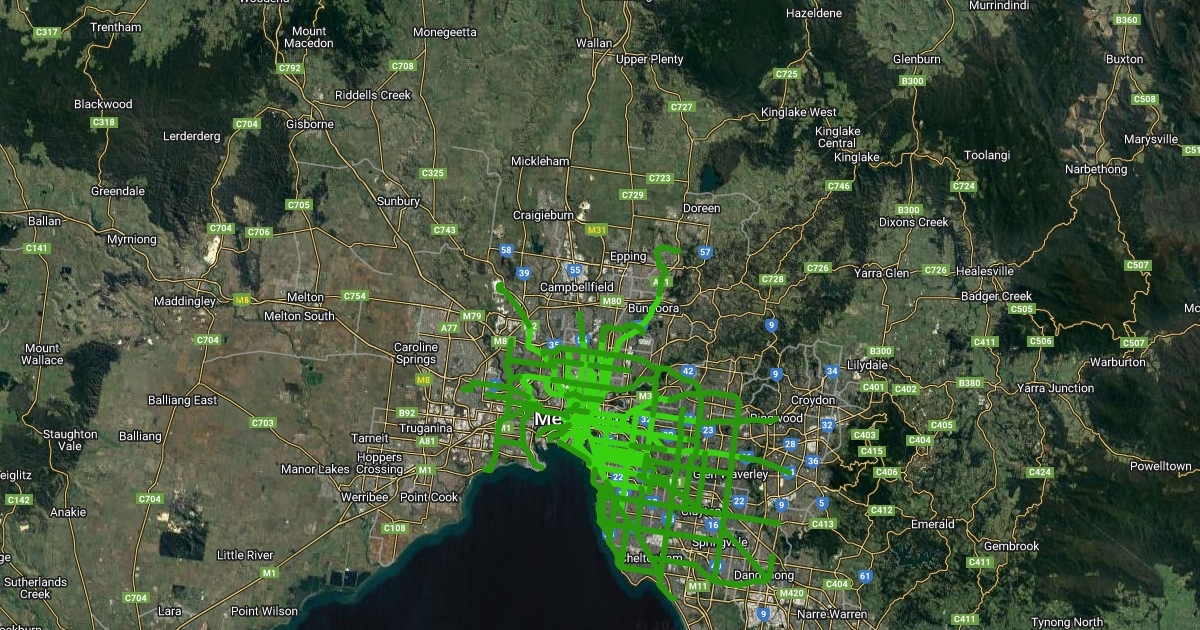Click the green B360 road shield
The height and width of the screenshot is (630, 1200).
click(1127, 20)
